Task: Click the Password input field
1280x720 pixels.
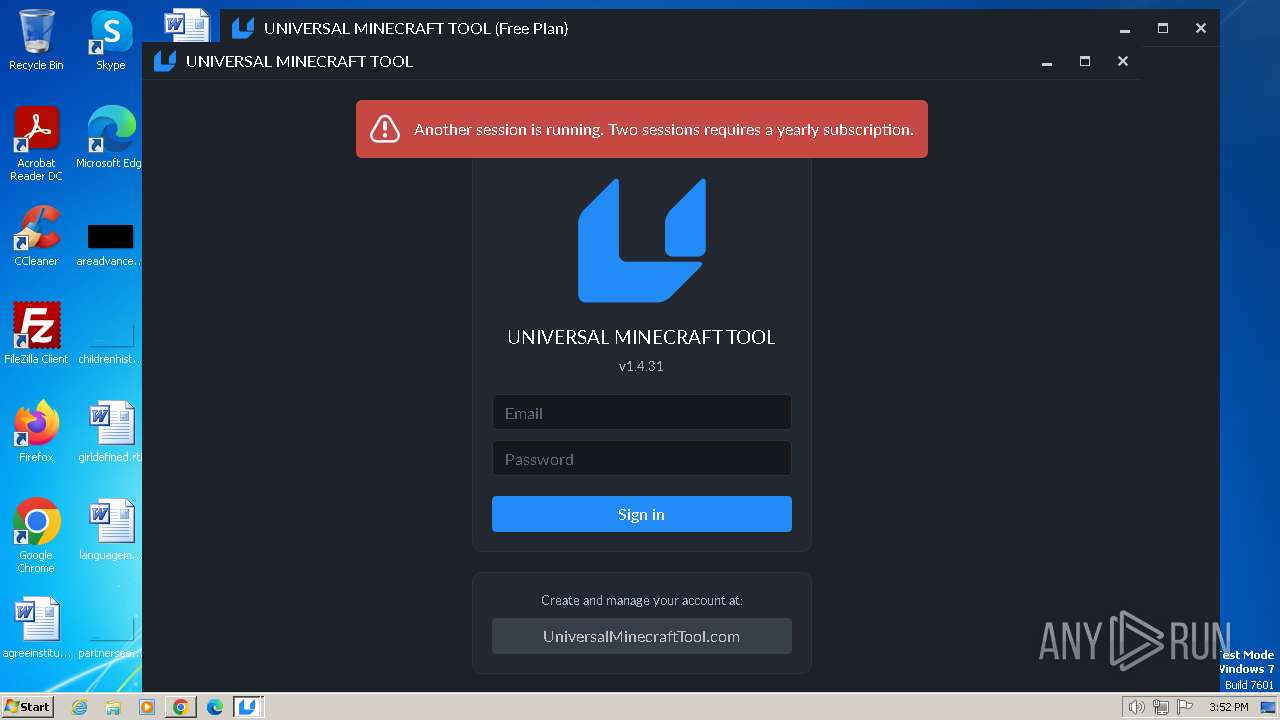Action: [641, 458]
